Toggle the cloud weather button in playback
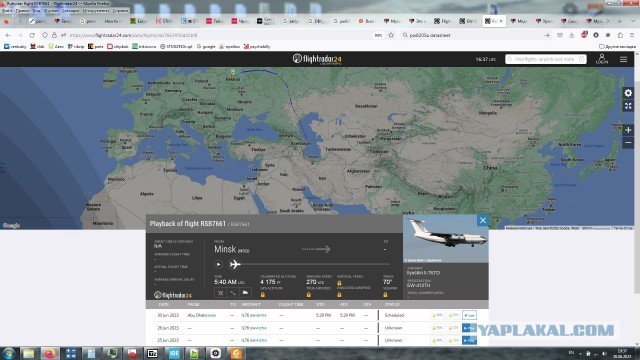Screen dimensions: 640x360 (245, 293)
